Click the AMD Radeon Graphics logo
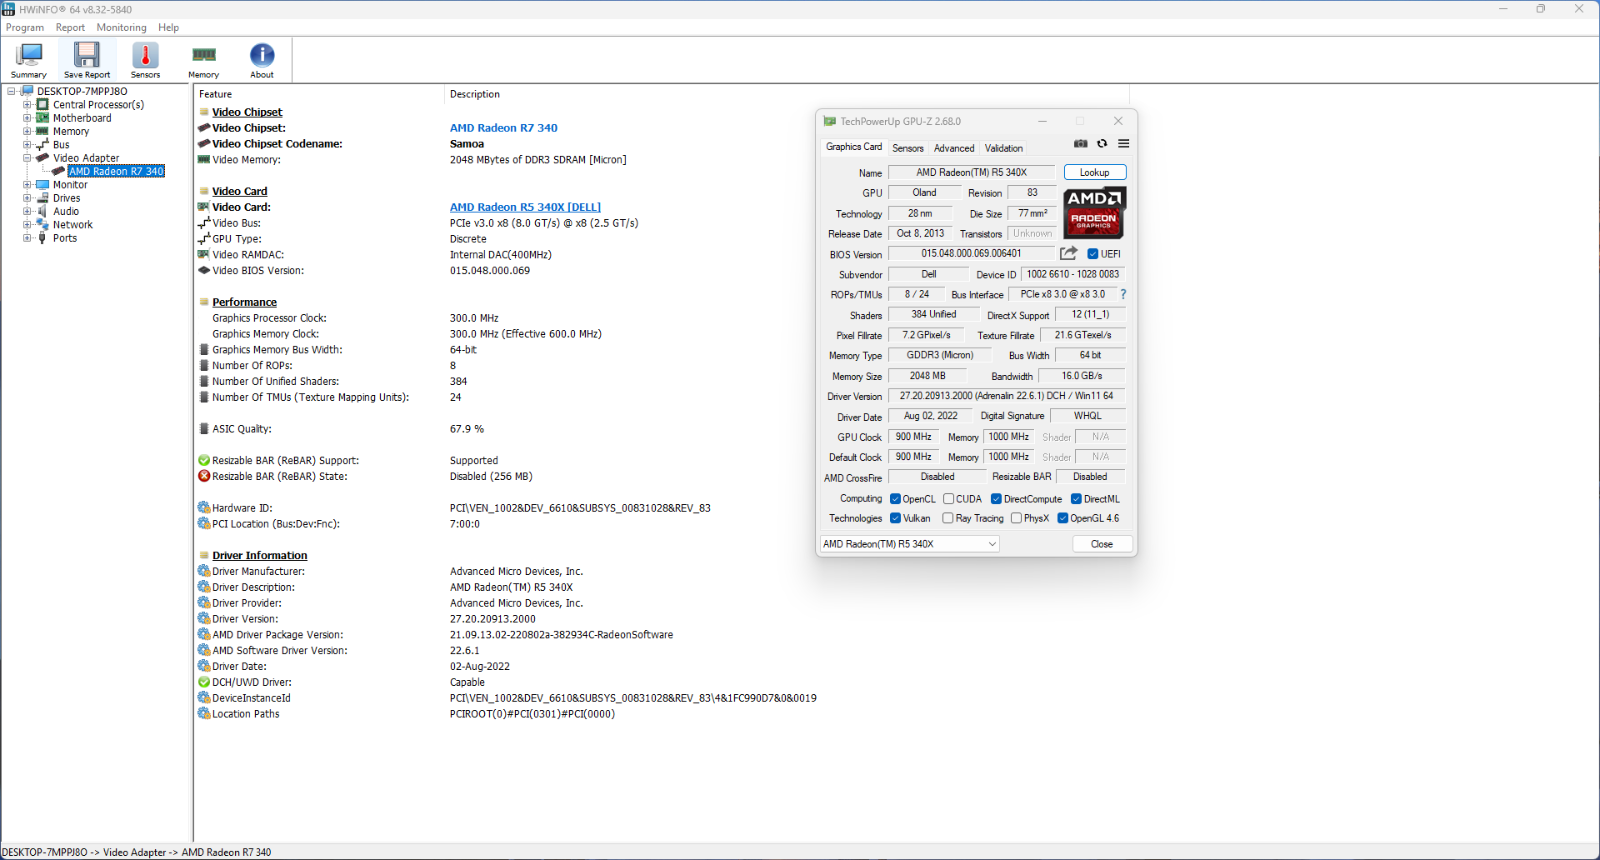Image resolution: width=1600 pixels, height=860 pixels. (1094, 211)
